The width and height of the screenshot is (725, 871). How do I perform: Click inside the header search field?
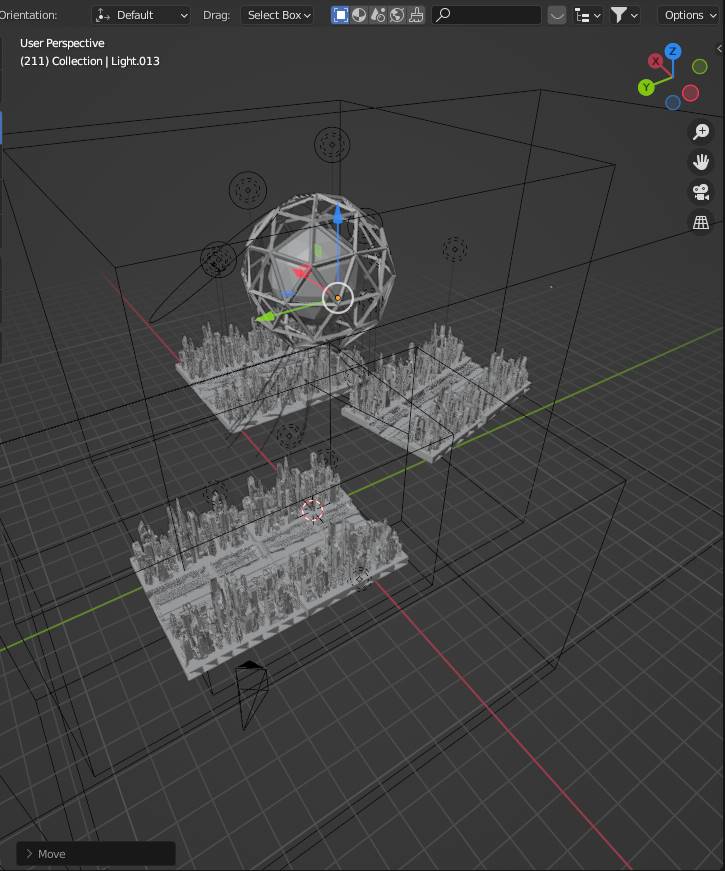[x=486, y=15]
